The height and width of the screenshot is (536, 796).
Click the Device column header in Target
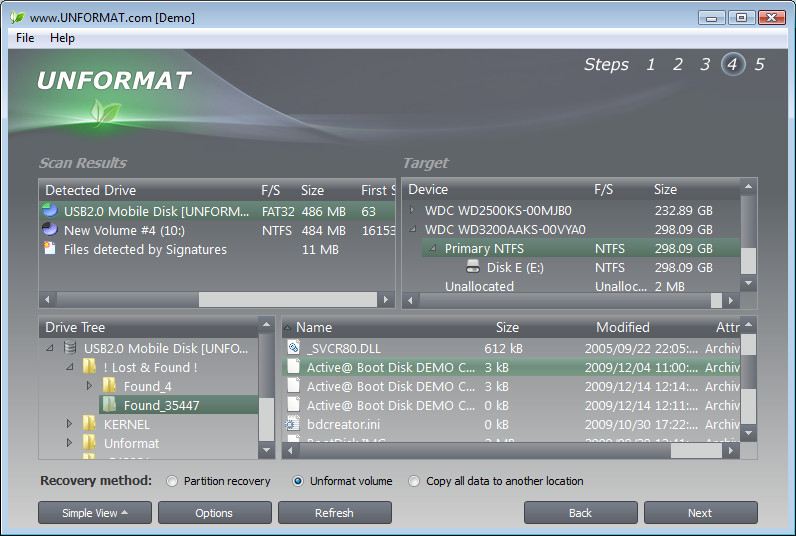tap(428, 189)
